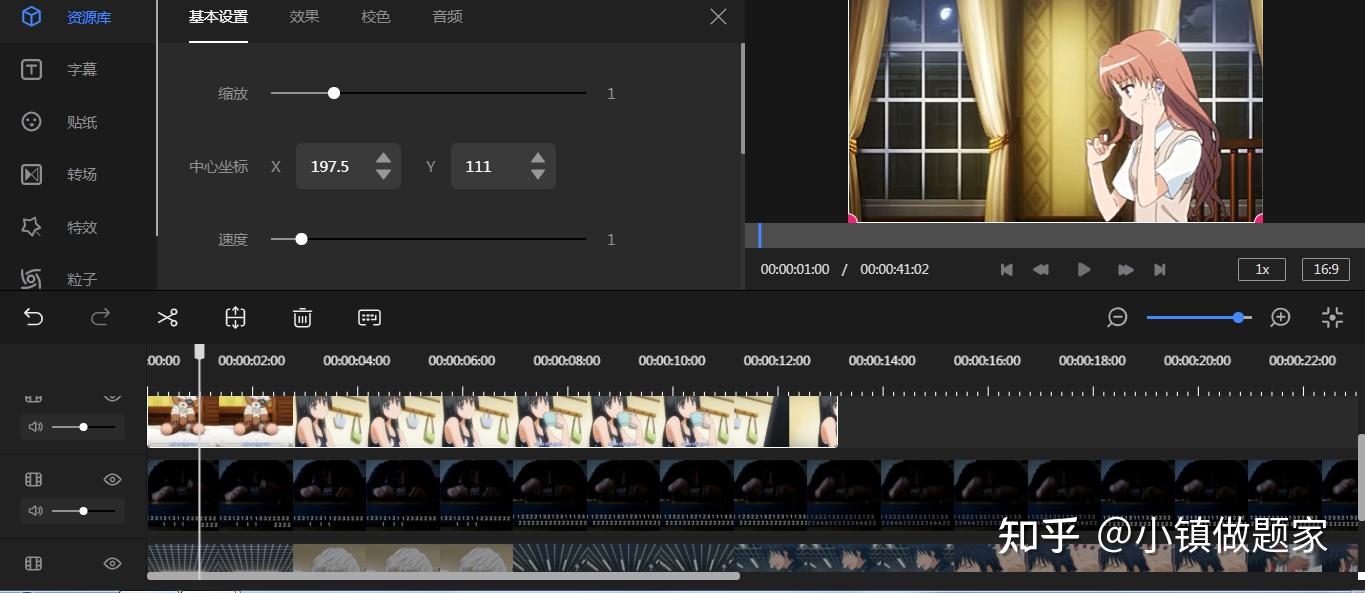Fit the timeline to window
The image size is (1365, 593).
click(1332, 318)
